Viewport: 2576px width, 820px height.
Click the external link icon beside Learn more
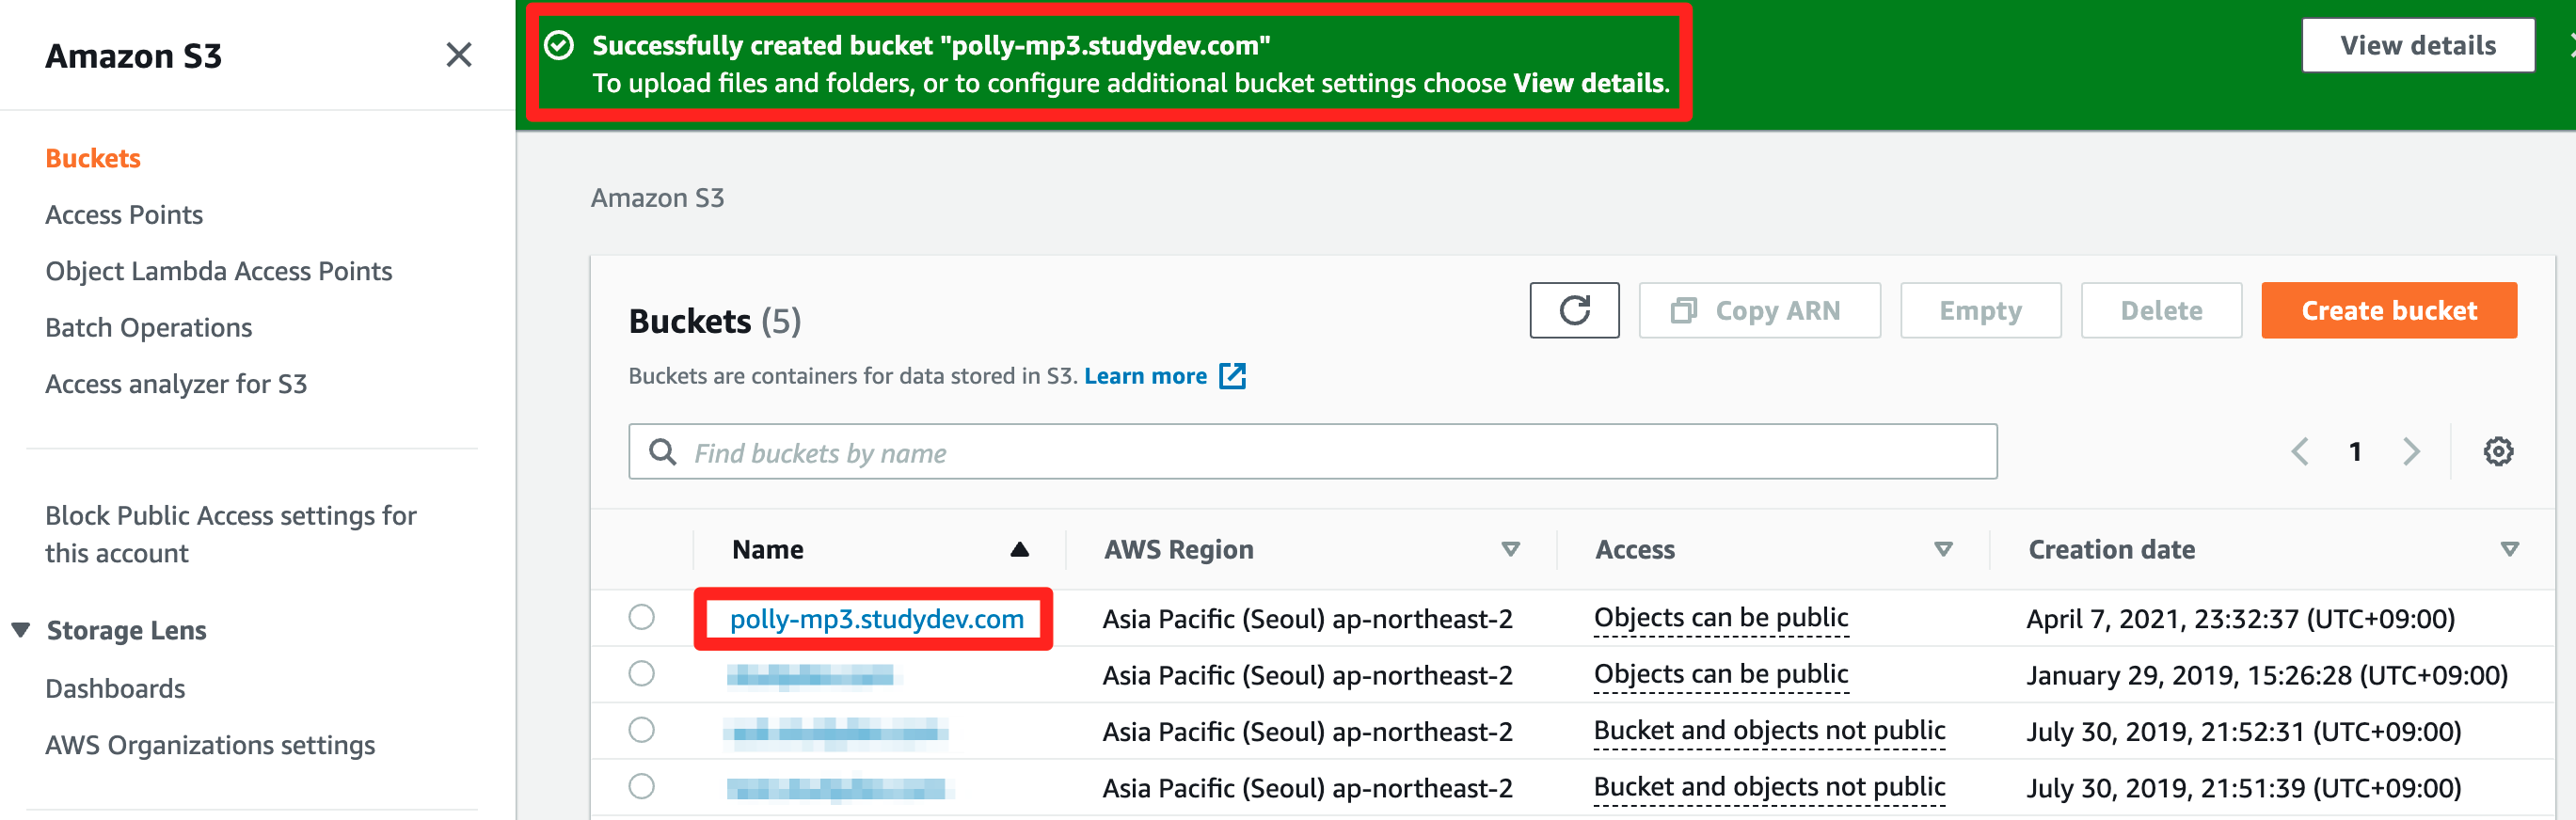click(1233, 376)
